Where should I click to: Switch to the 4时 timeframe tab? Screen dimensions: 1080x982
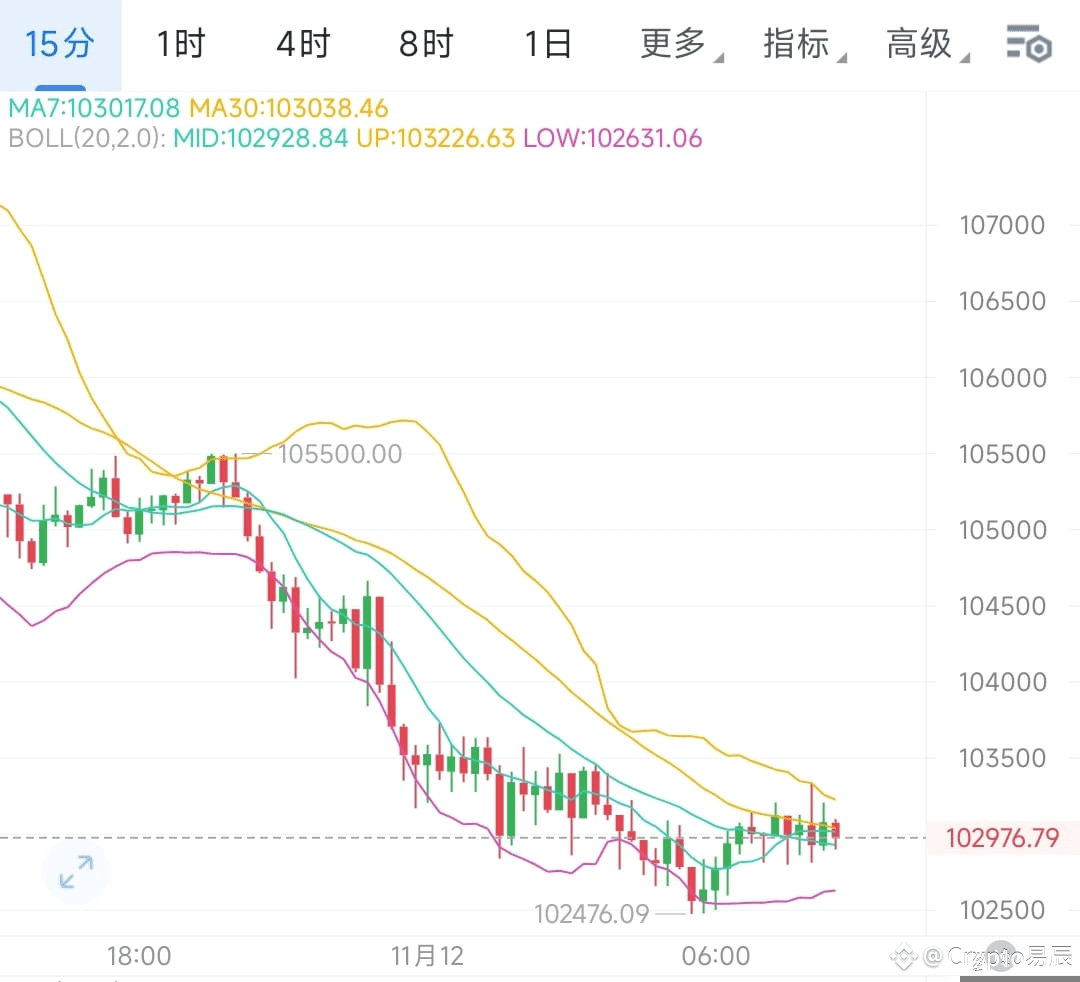point(302,44)
